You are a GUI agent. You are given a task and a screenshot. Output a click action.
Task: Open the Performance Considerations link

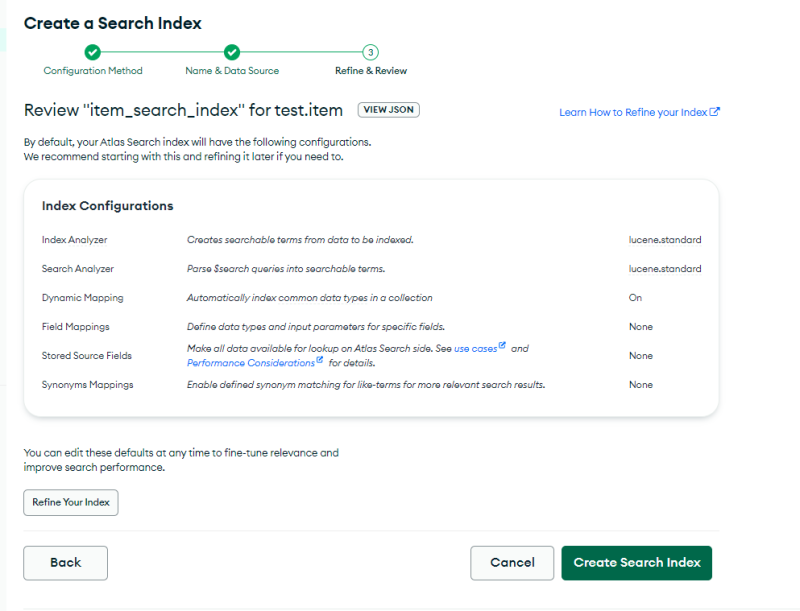(x=250, y=363)
